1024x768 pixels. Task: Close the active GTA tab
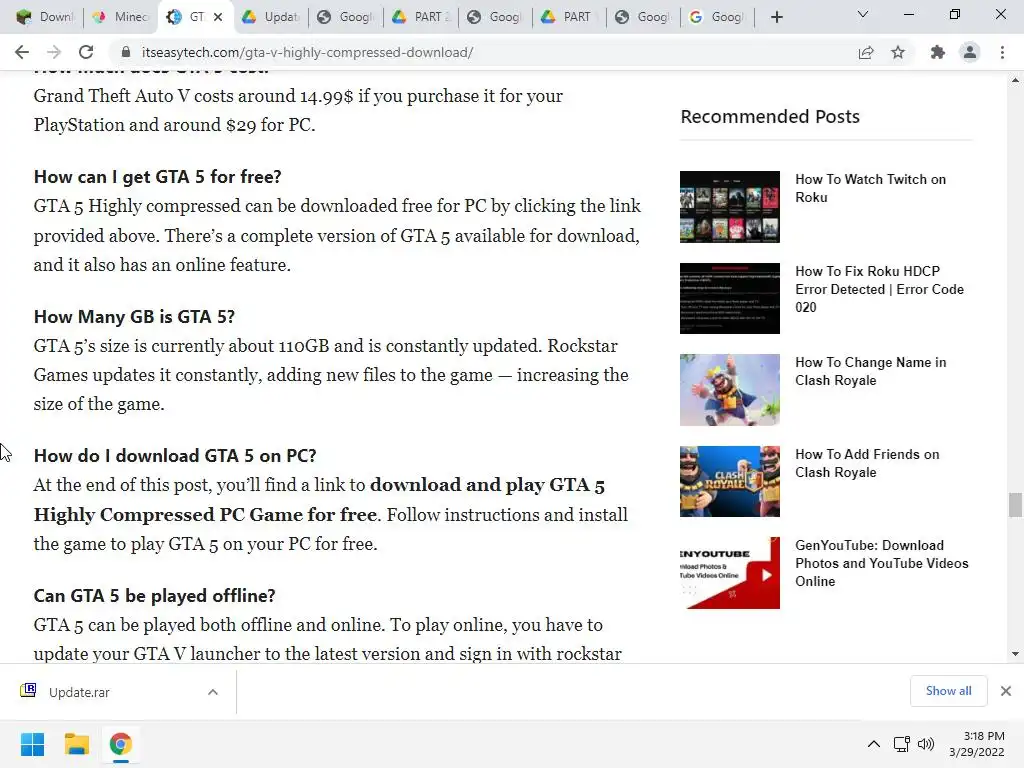tap(218, 17)
